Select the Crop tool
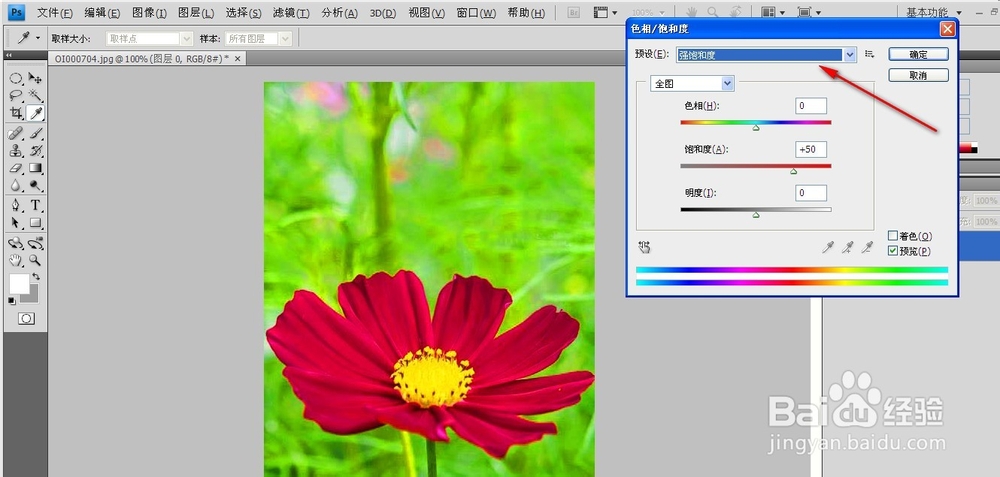The image size is (1000, 477). [x=16, y=114]
